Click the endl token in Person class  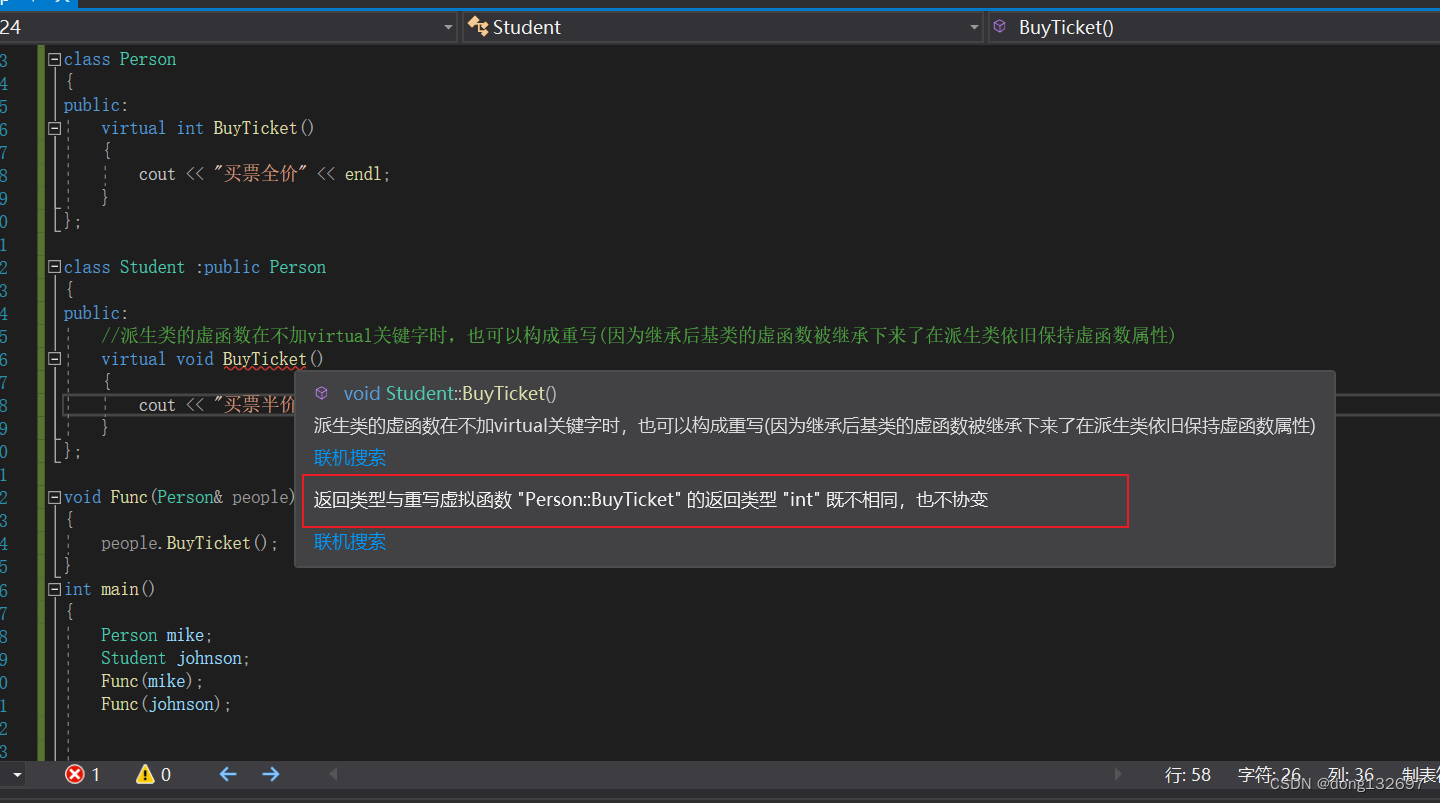(363, 174)
